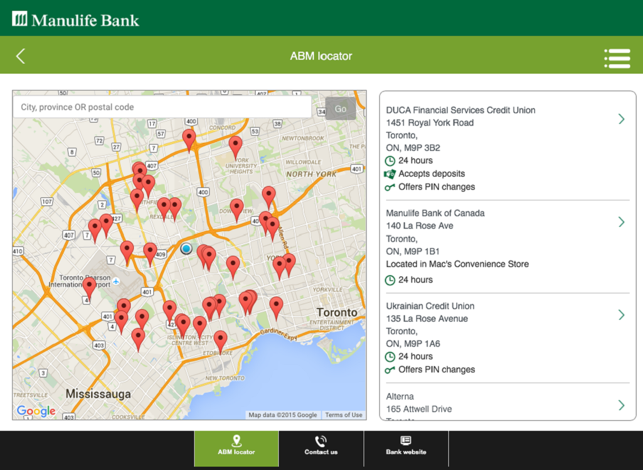Click the key icon for DUCA PIN changes
The width and height of the screenshot is (643, 470).
[x=390, y=187]
